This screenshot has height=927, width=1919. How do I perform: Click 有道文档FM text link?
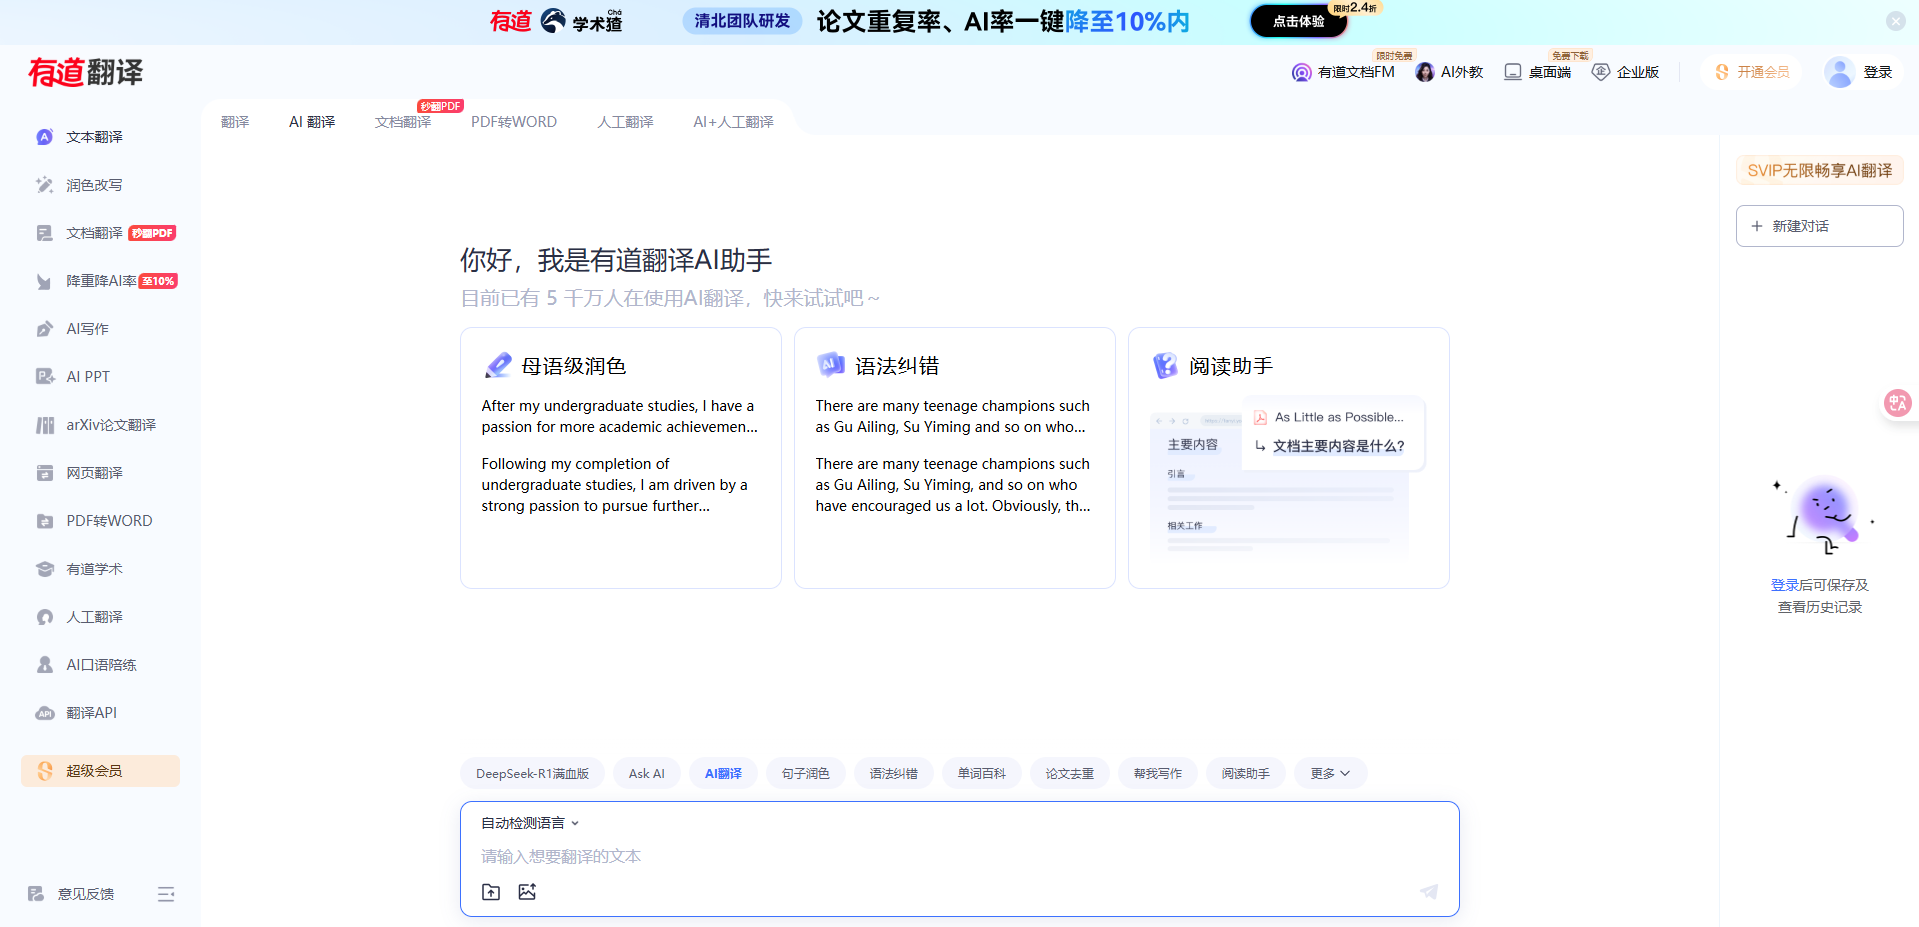[x=1356, y=72]
